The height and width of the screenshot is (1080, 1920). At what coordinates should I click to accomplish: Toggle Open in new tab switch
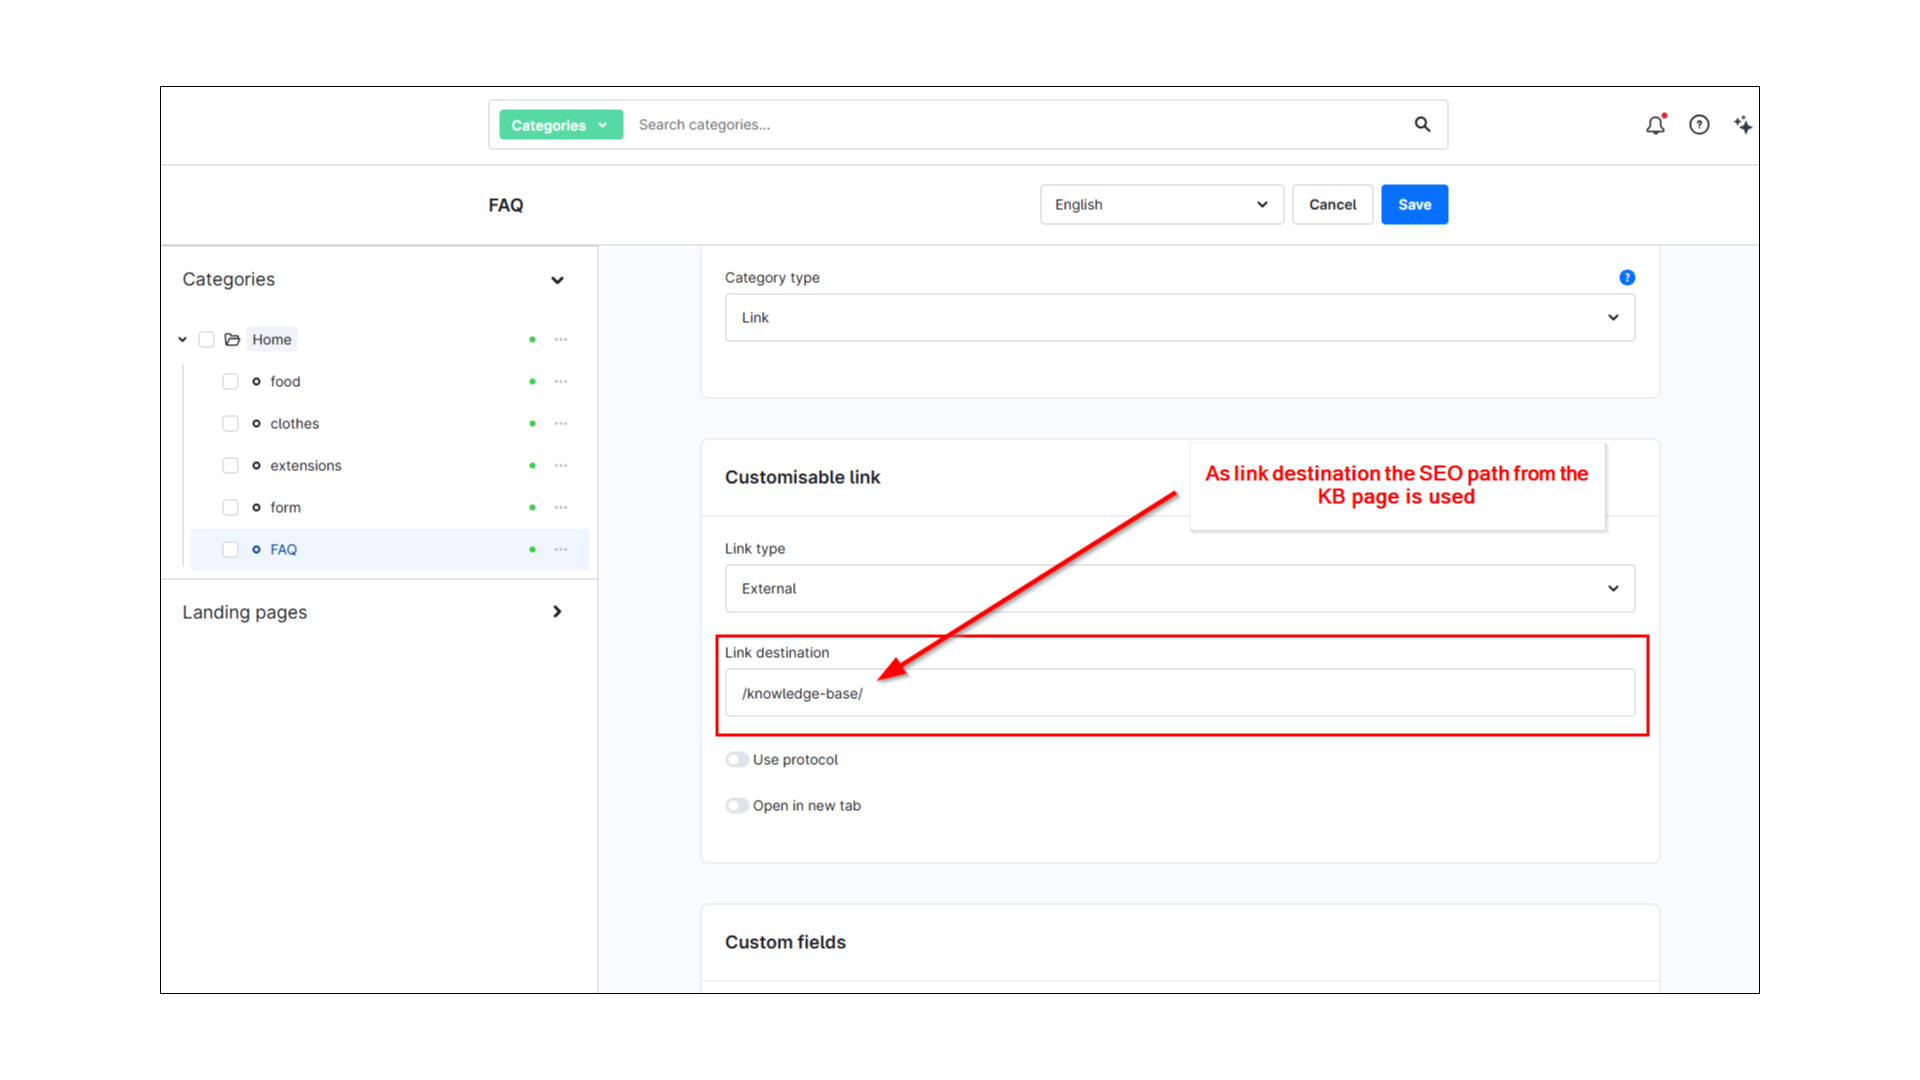pyautogui.click(x=737, y=805)
